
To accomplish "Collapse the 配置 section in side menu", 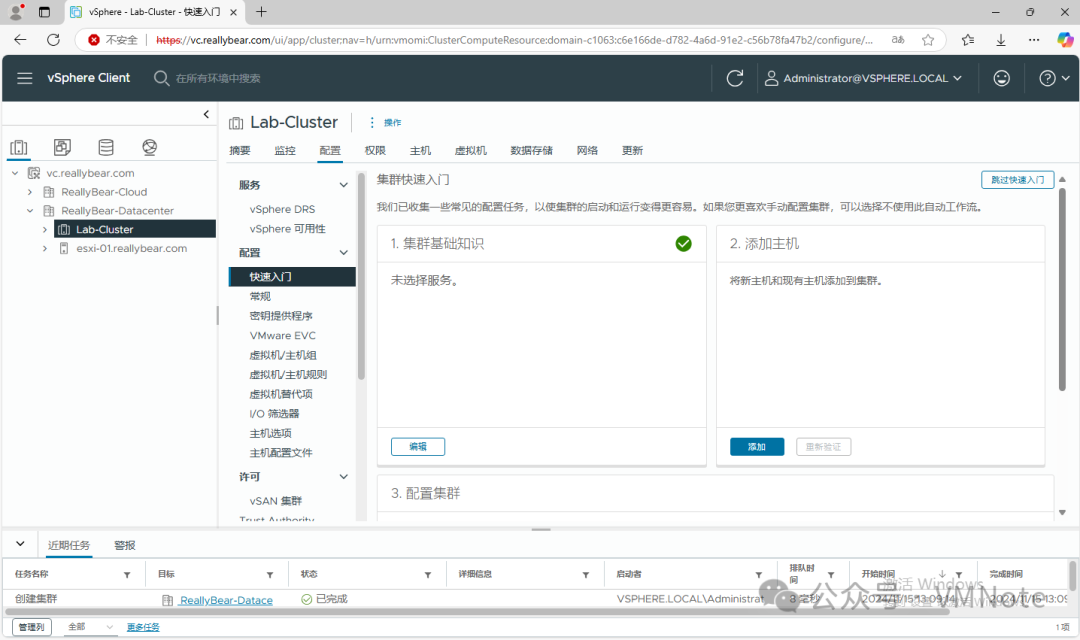I will click(343, 253).
